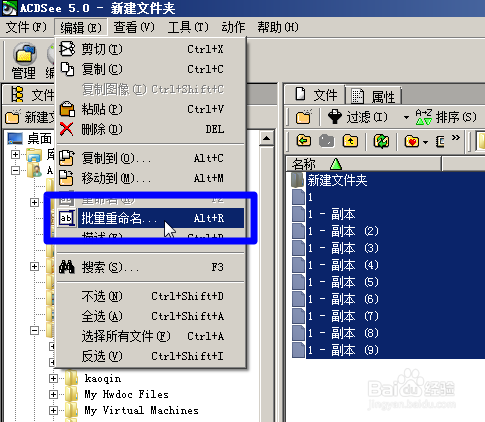
Task: Click the ACDSee eye title bar icon
Action: coord(9,8)
